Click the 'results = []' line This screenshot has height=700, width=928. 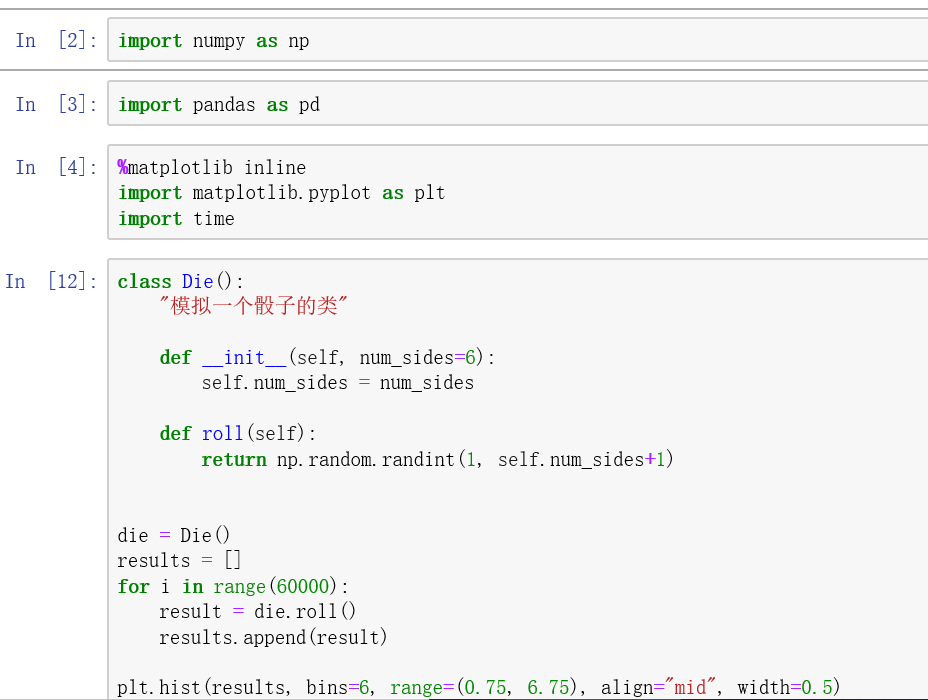[x=179, y=560]
